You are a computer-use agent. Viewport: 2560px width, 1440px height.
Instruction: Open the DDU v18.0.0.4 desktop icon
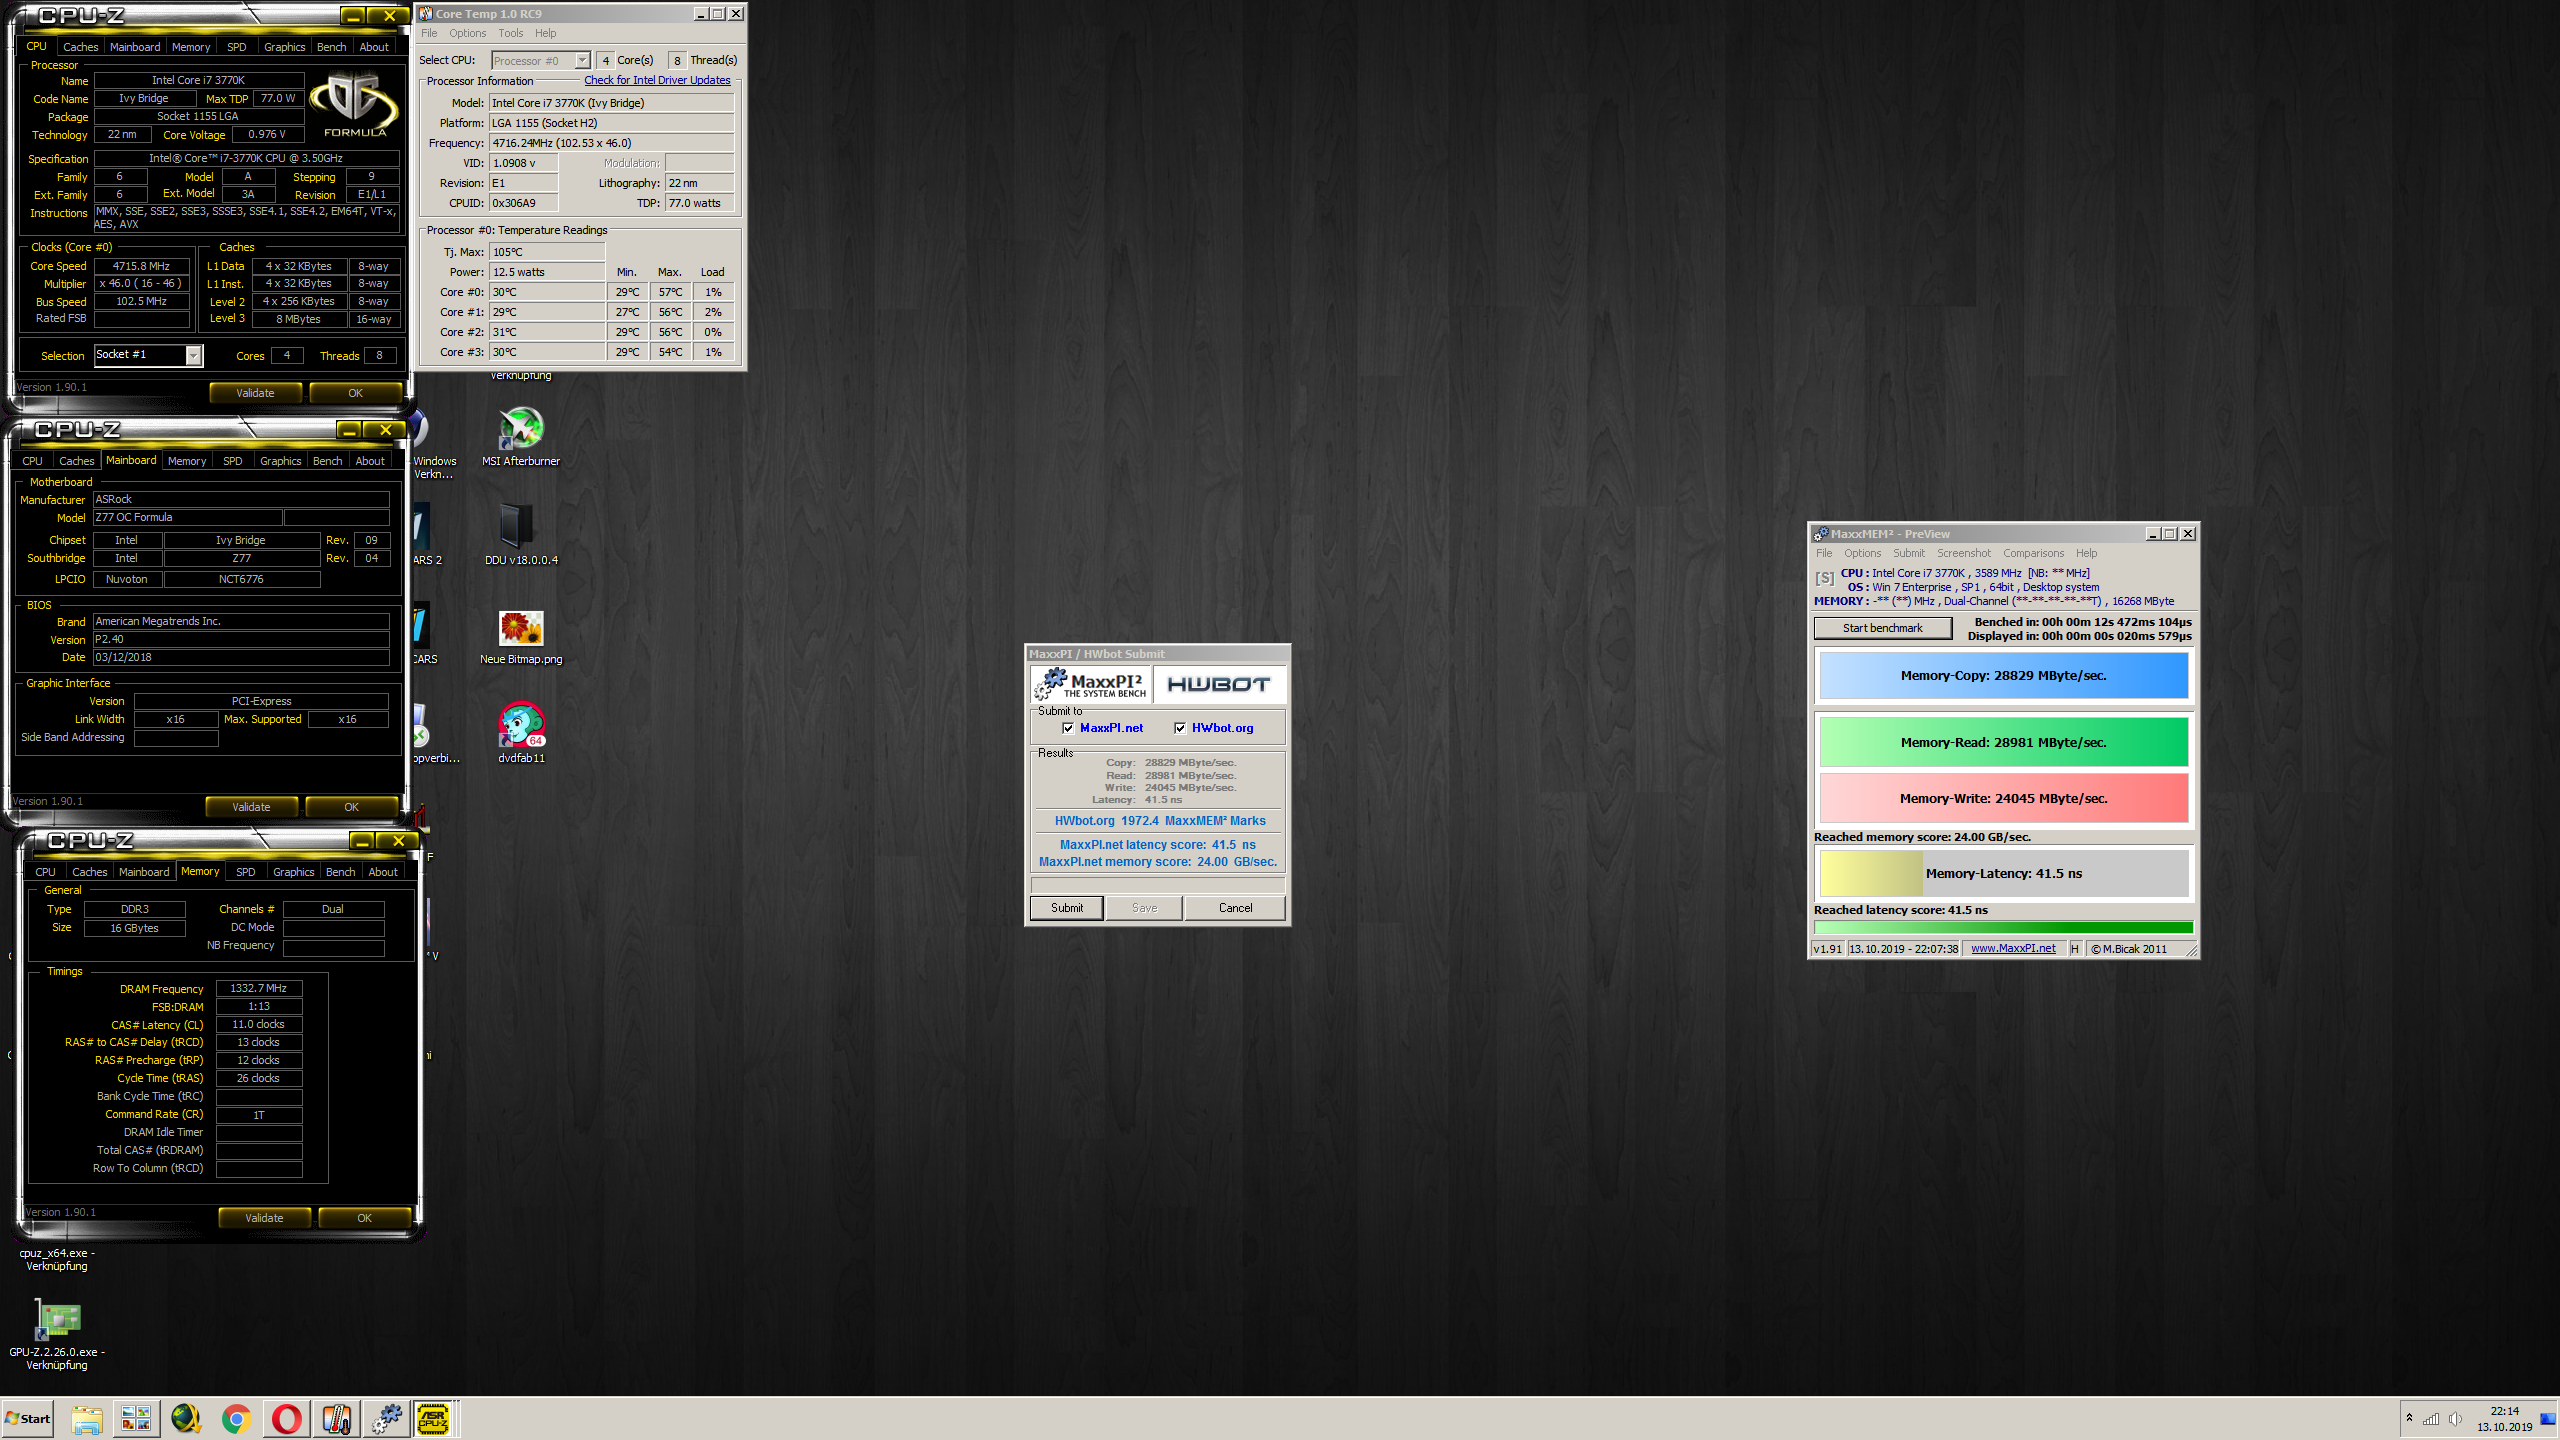tap(521, 534)
